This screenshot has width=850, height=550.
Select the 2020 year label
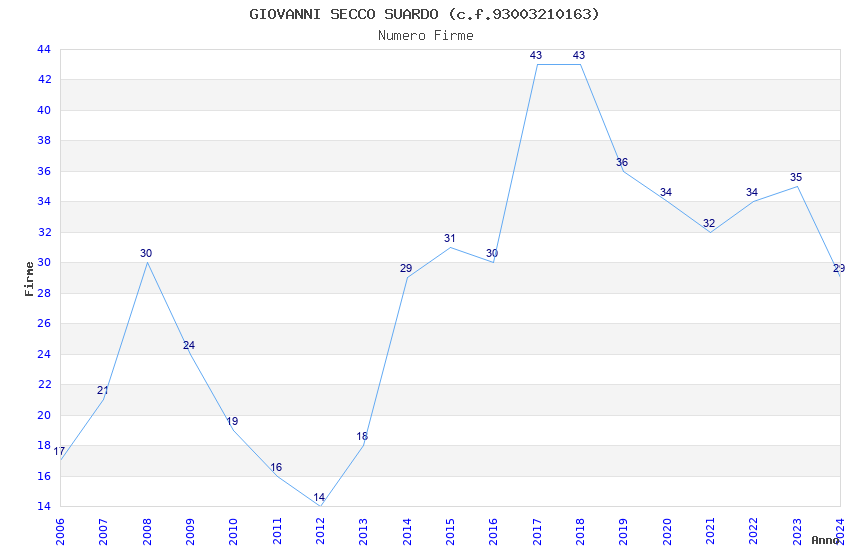[x=667, y=531]
